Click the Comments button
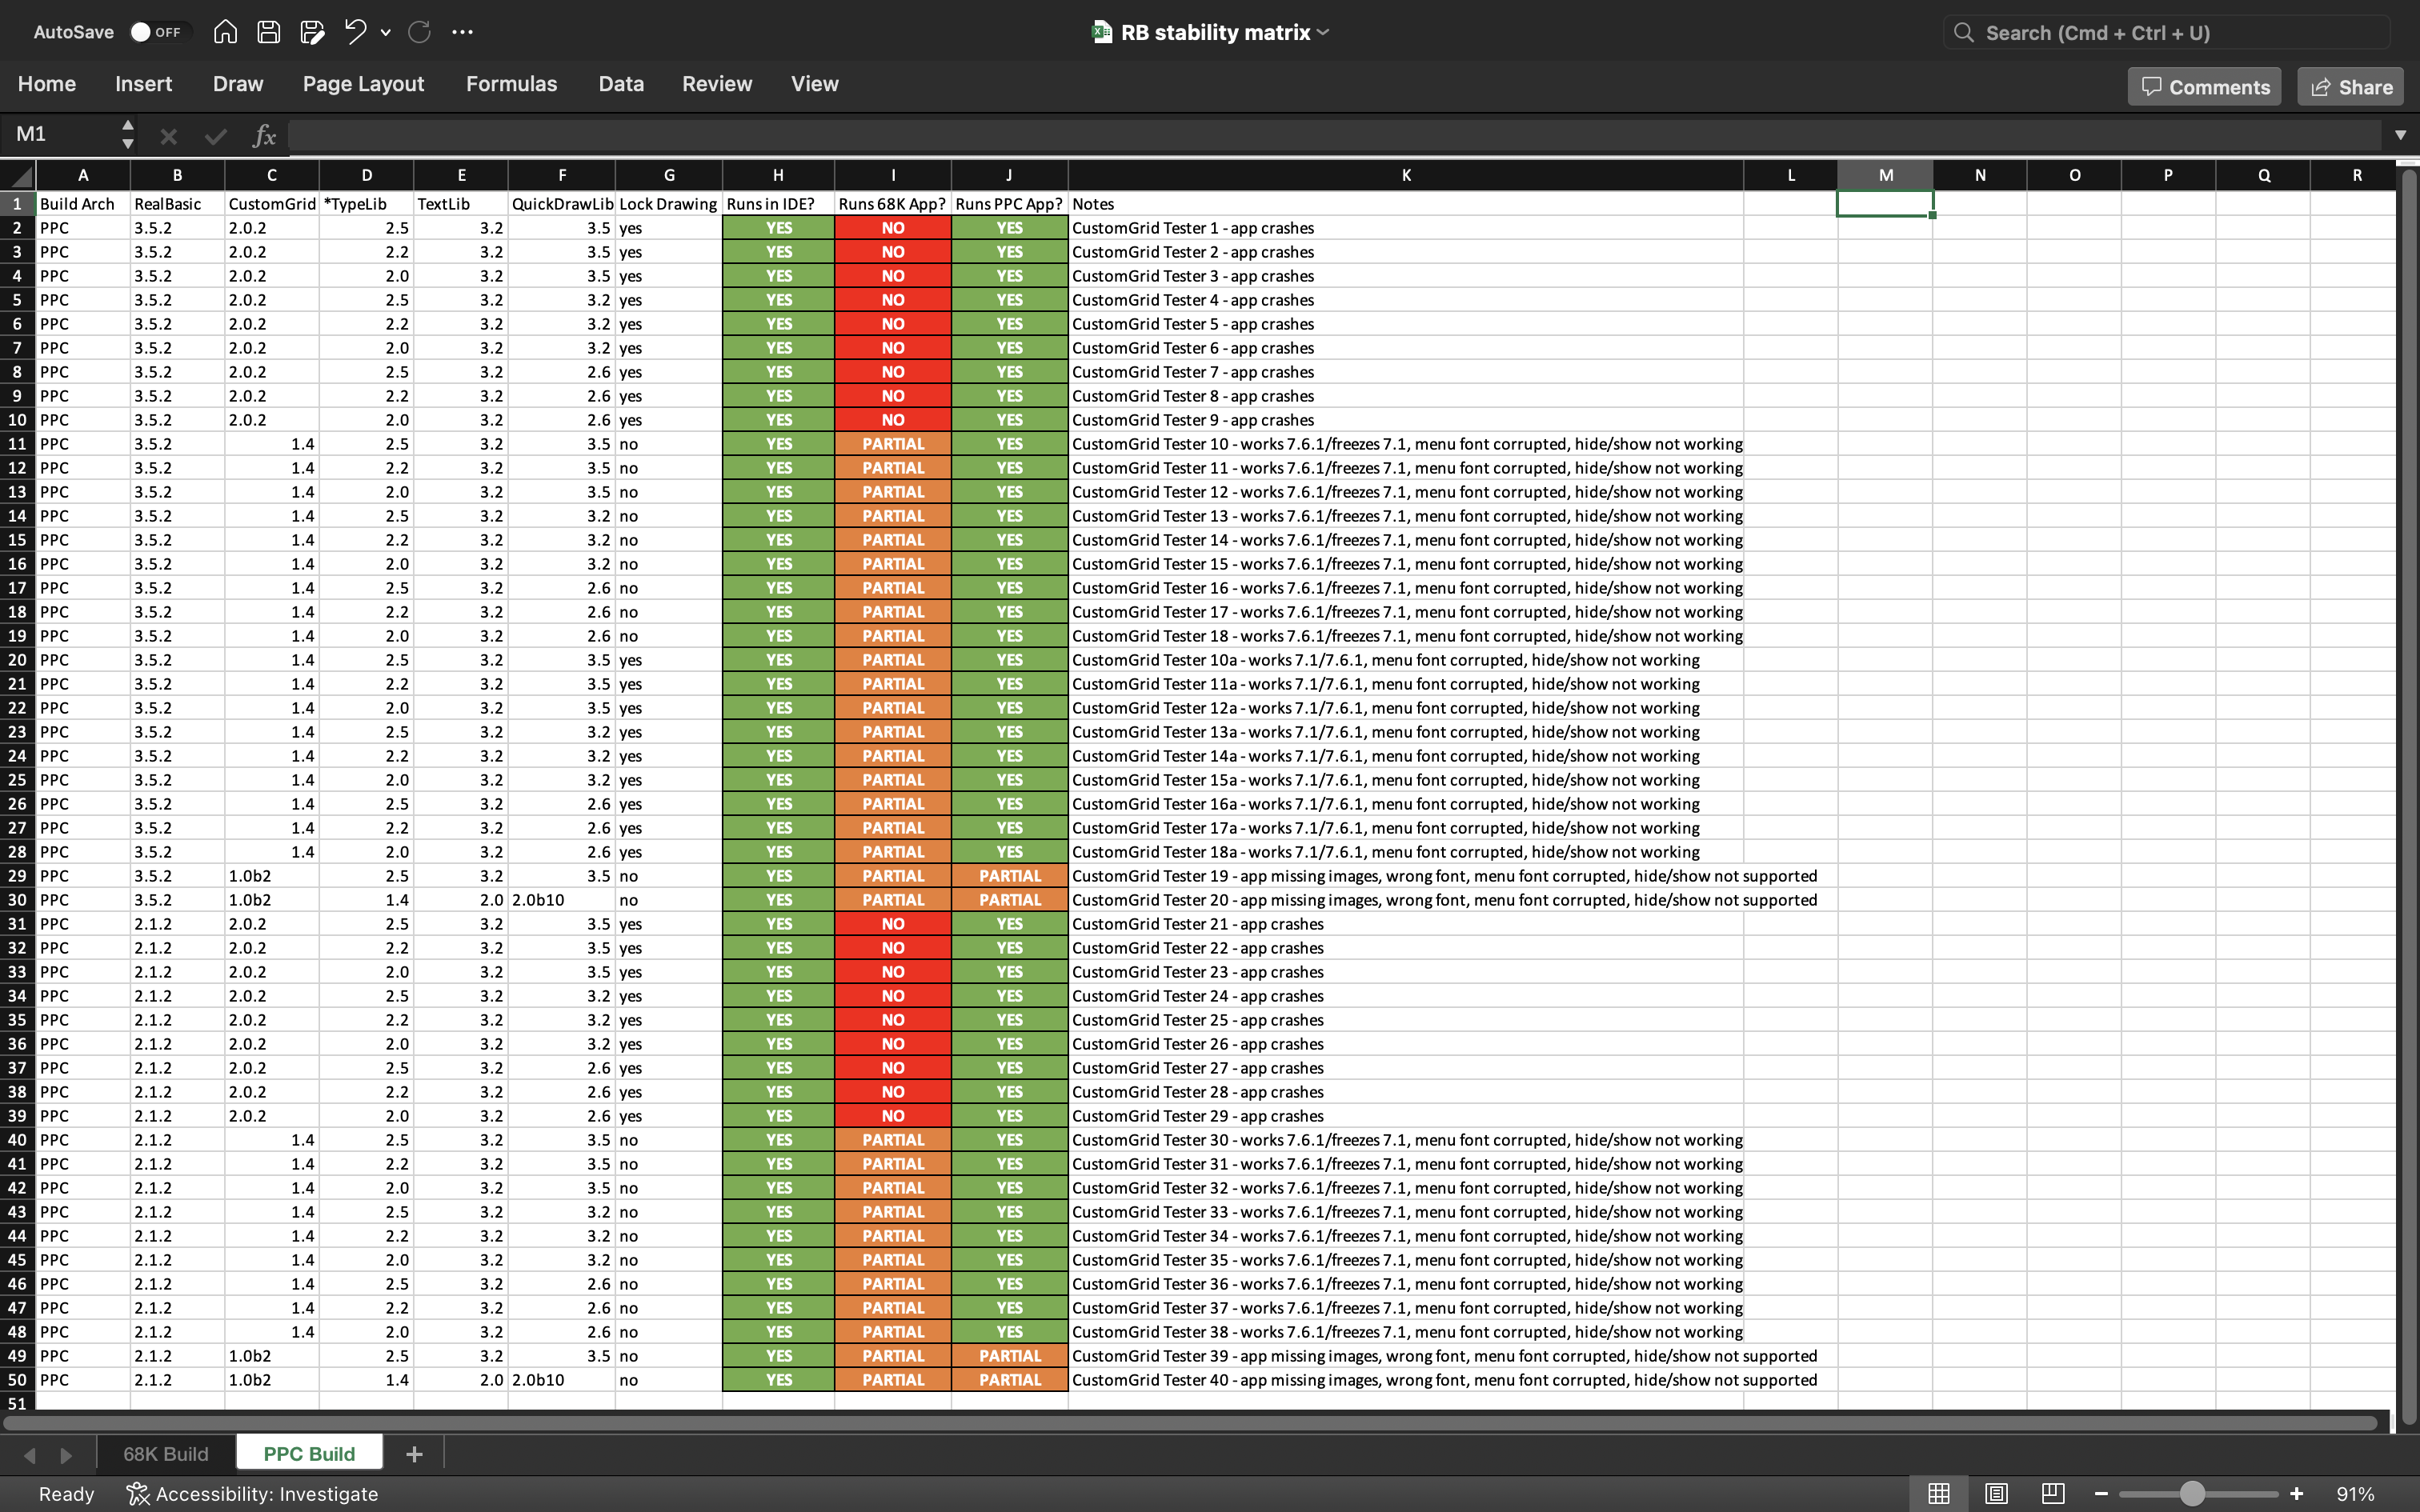The image size is (2420, 1512). [x=2204, y=87]
